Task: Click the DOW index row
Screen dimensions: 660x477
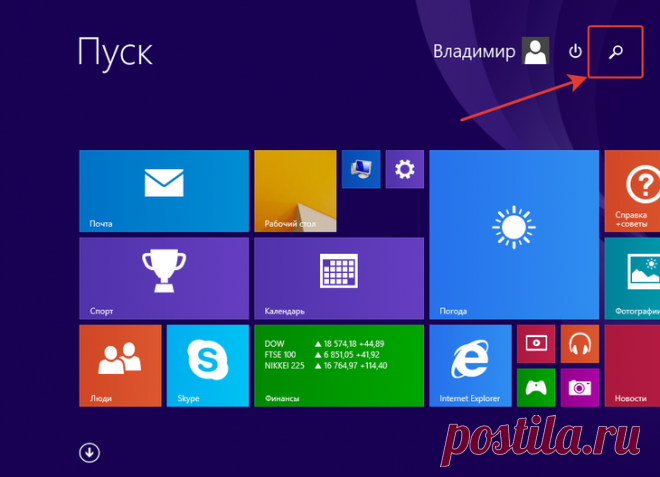Action: (325, 344)
